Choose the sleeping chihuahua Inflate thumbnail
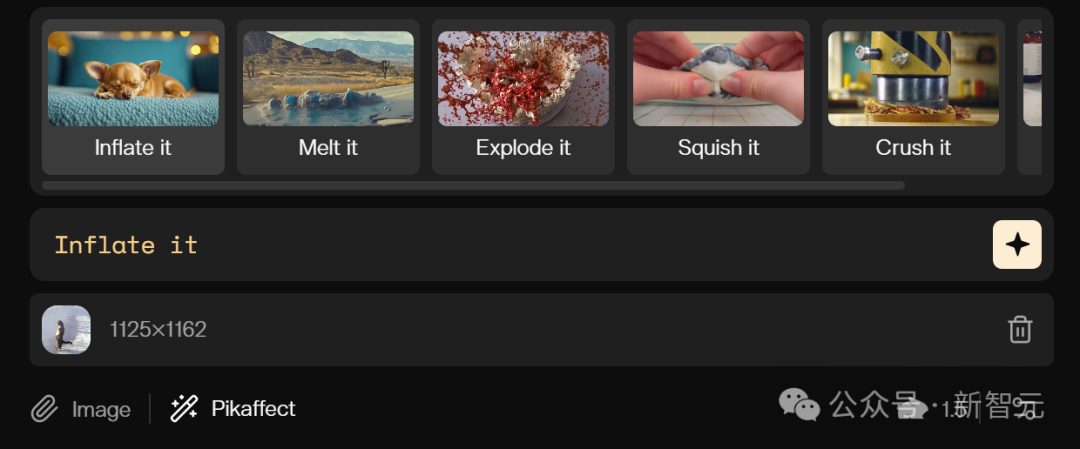This screenshot has width=1080, height=449. click(133, 79)
